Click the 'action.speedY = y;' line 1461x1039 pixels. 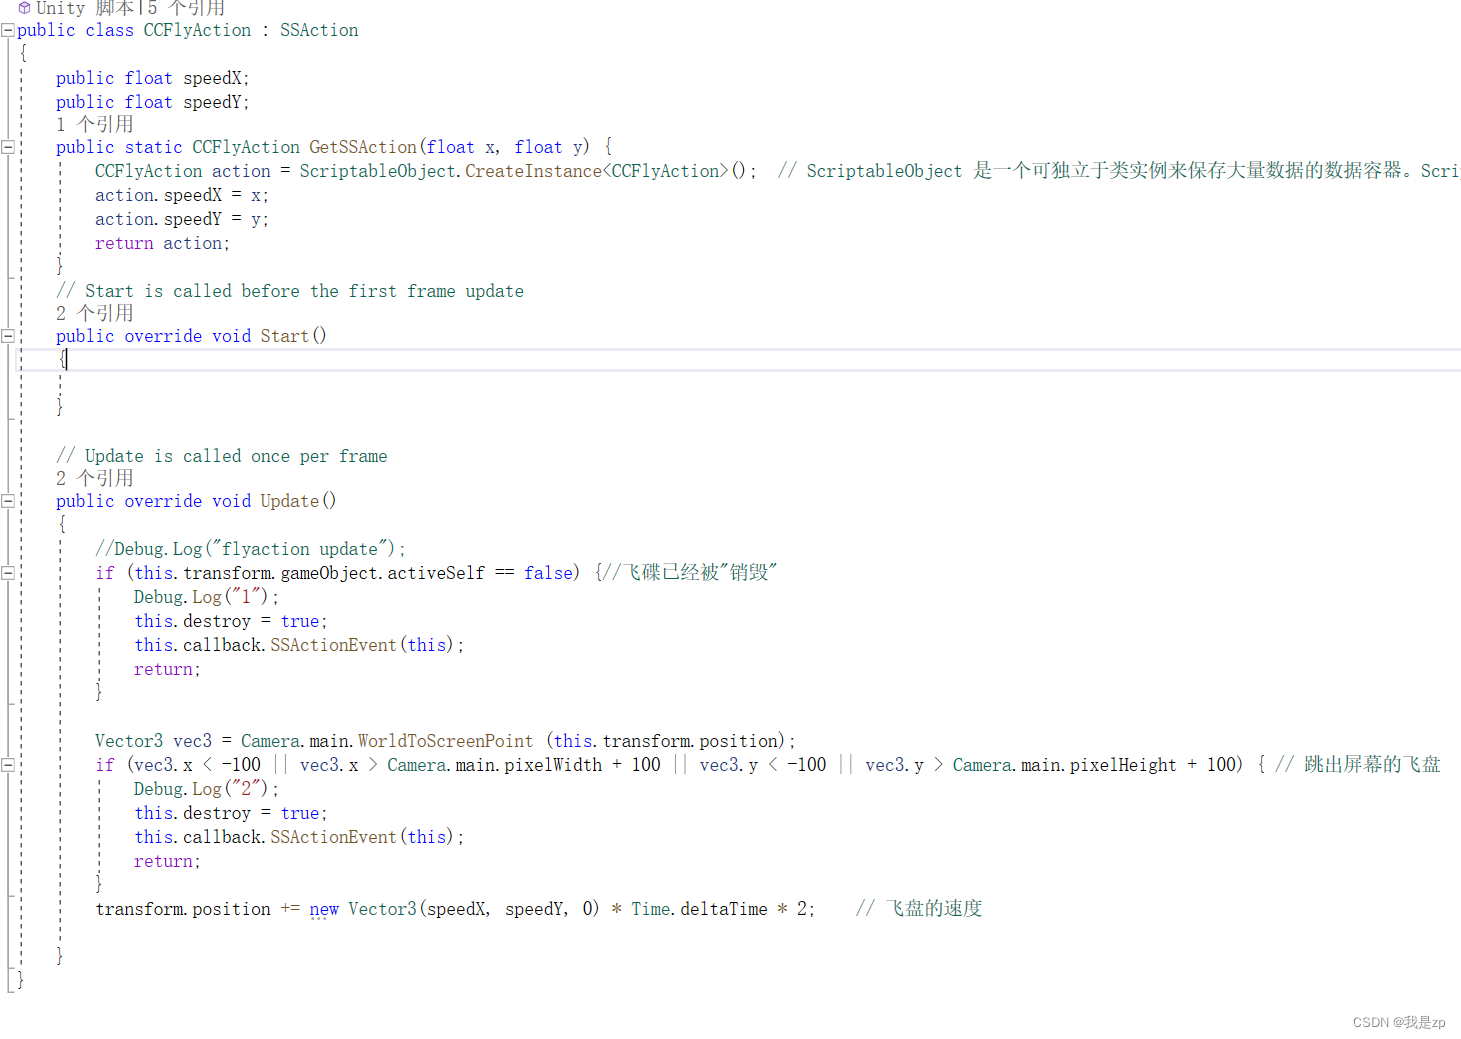[x=182, y=219]
